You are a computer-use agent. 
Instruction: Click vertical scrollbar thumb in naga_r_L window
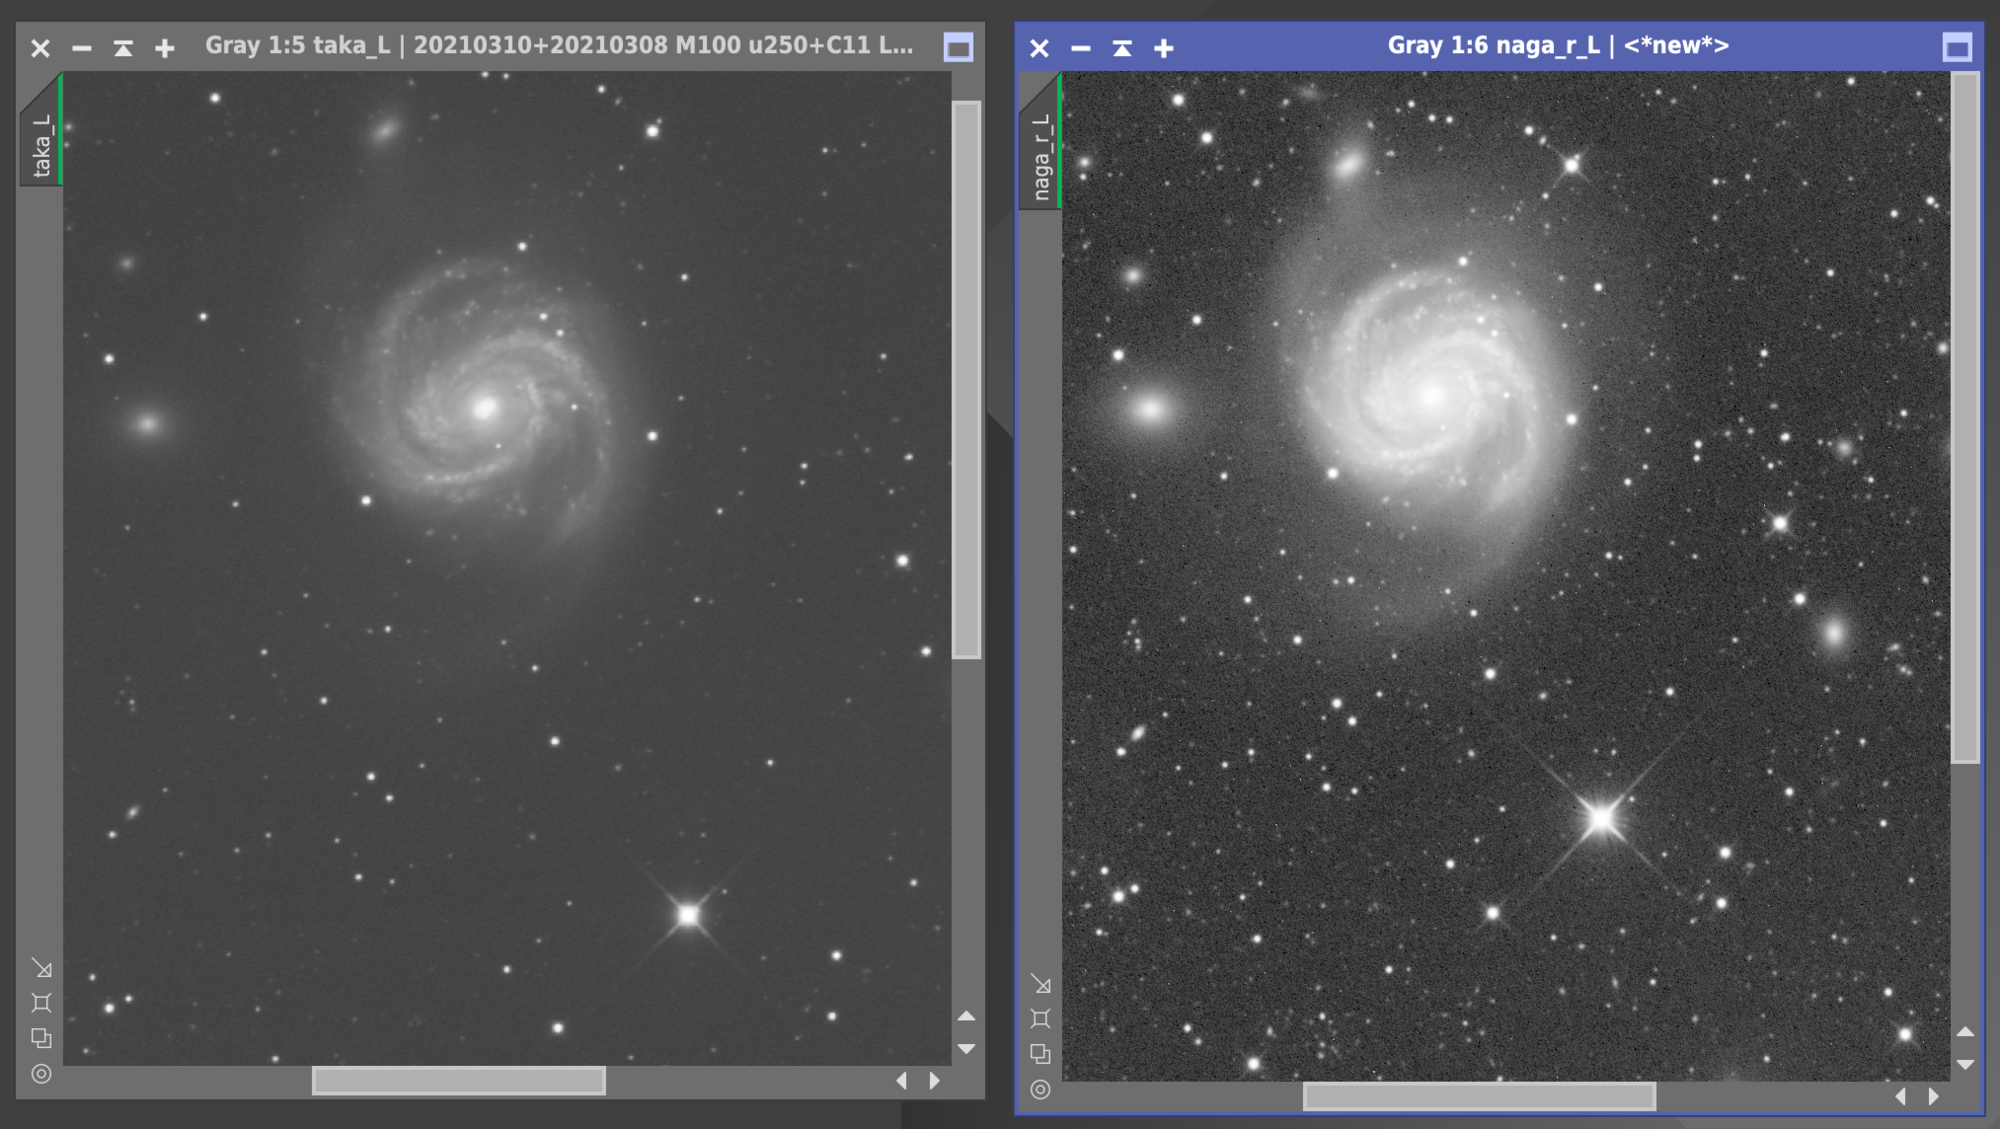point(1965,417)
